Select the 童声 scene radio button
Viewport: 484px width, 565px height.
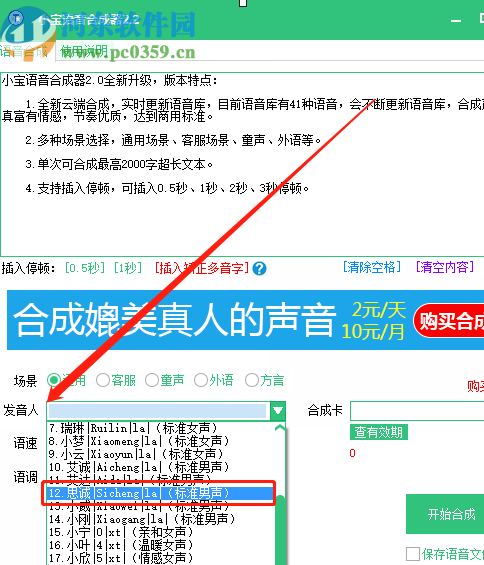click(x=152, y=380)
